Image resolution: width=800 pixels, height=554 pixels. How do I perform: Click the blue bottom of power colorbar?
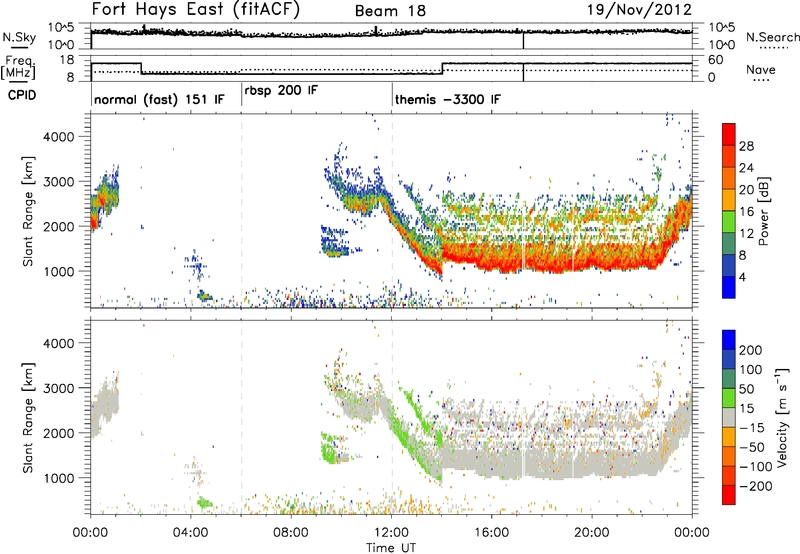click(x=729, y=287)
